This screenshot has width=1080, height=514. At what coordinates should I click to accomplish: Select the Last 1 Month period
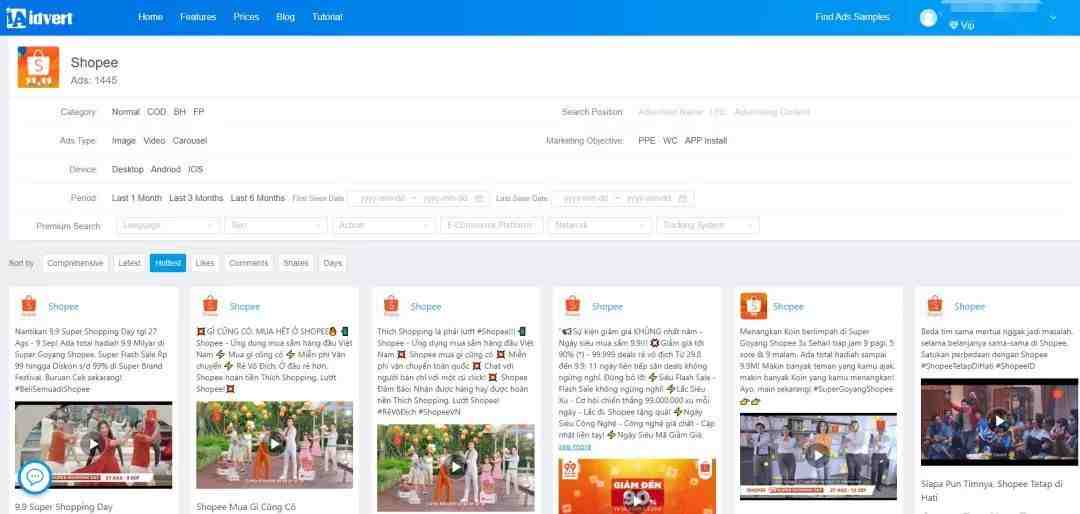click(x=136, y=198)
